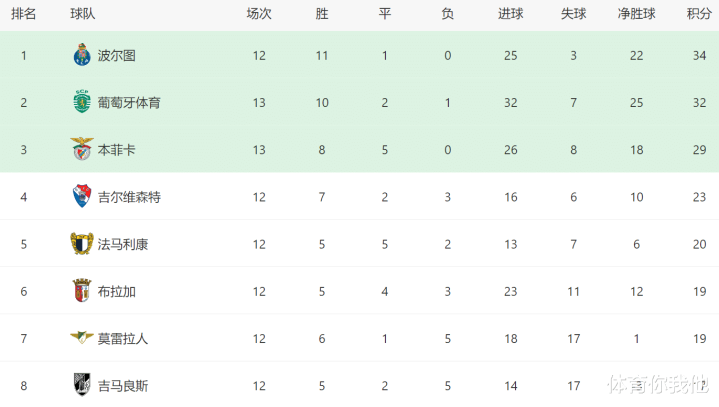Click the Guimarães (吉马良斯) crest
719x407 pixels.
click(x=81, y=385)
